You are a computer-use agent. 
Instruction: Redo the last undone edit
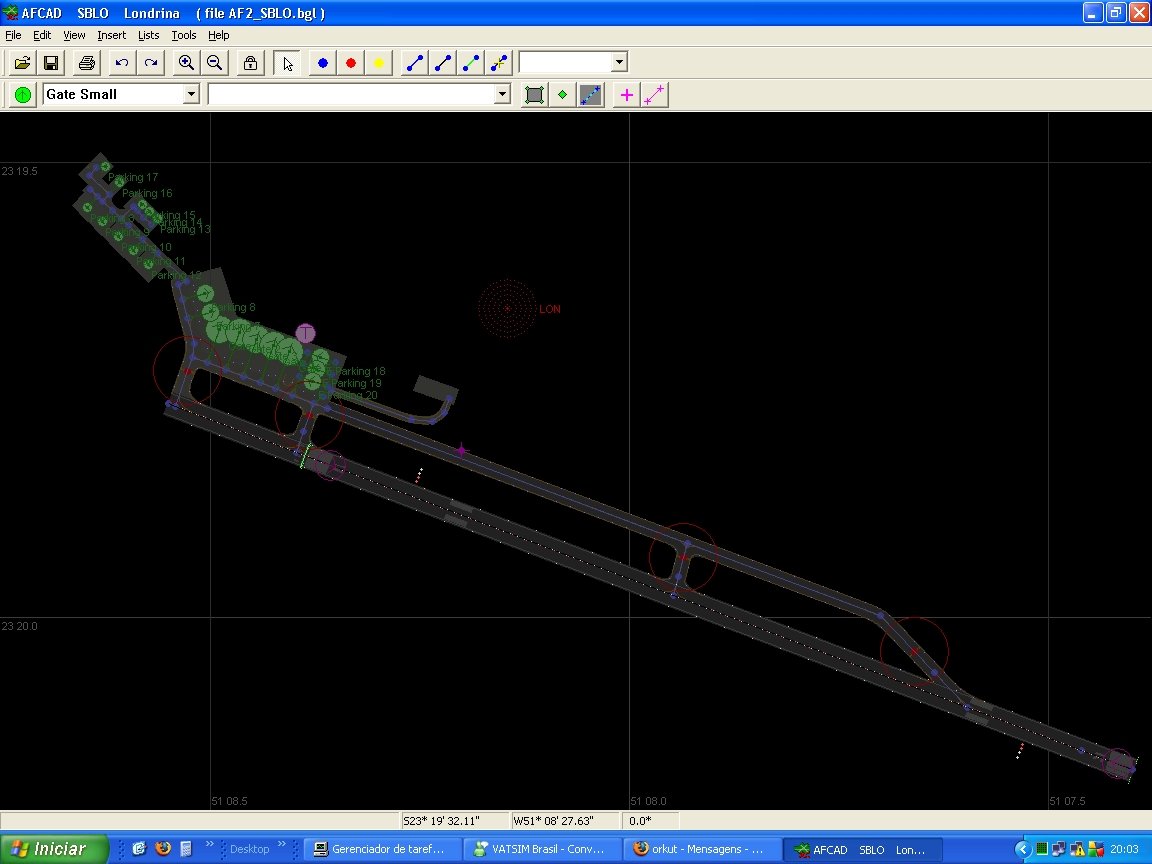click(x=151, y=63)
